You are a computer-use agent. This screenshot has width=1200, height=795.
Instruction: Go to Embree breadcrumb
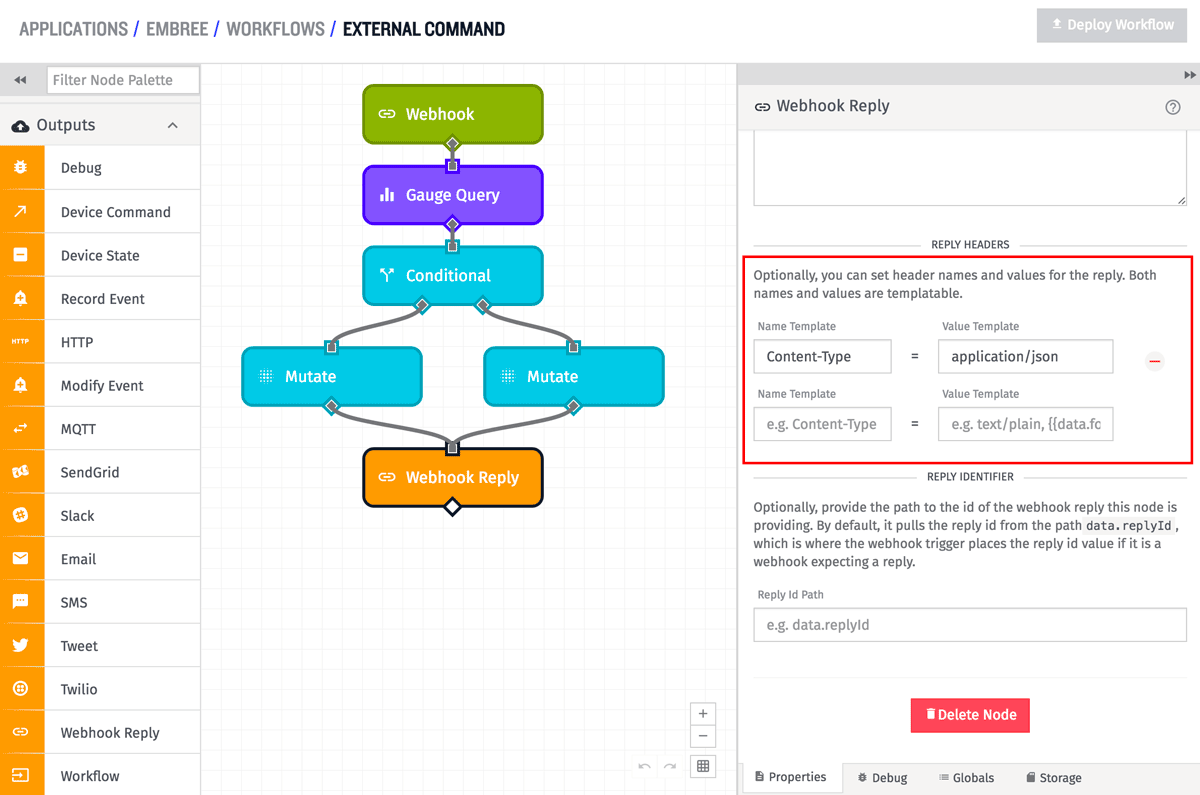[176, 29]
